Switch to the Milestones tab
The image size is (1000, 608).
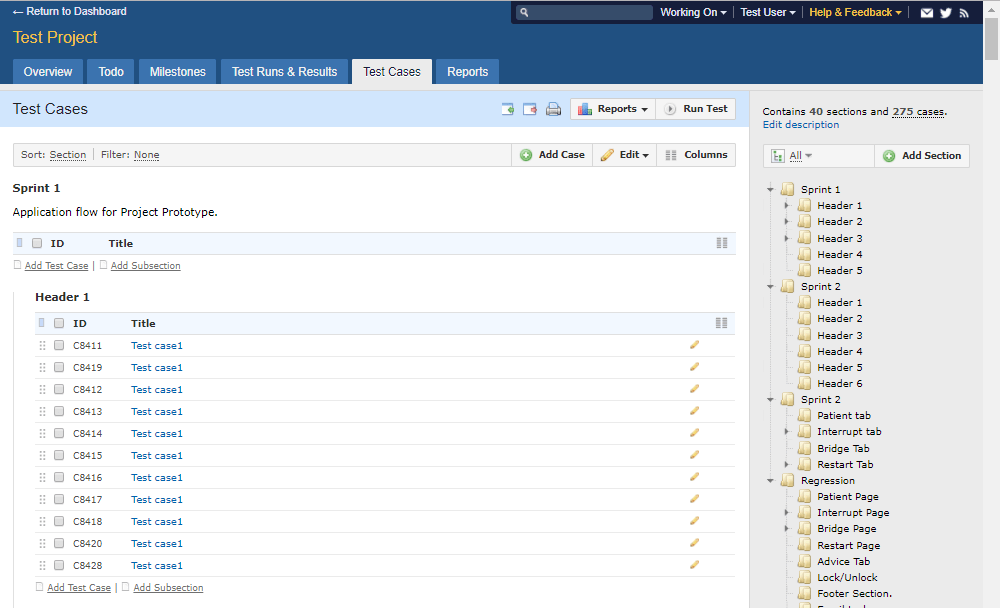click(x=177, y=72)
